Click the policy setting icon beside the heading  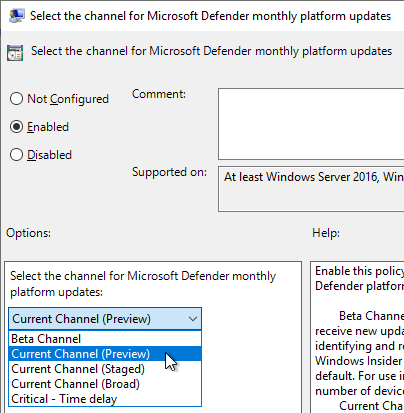[x=15, y=53]
